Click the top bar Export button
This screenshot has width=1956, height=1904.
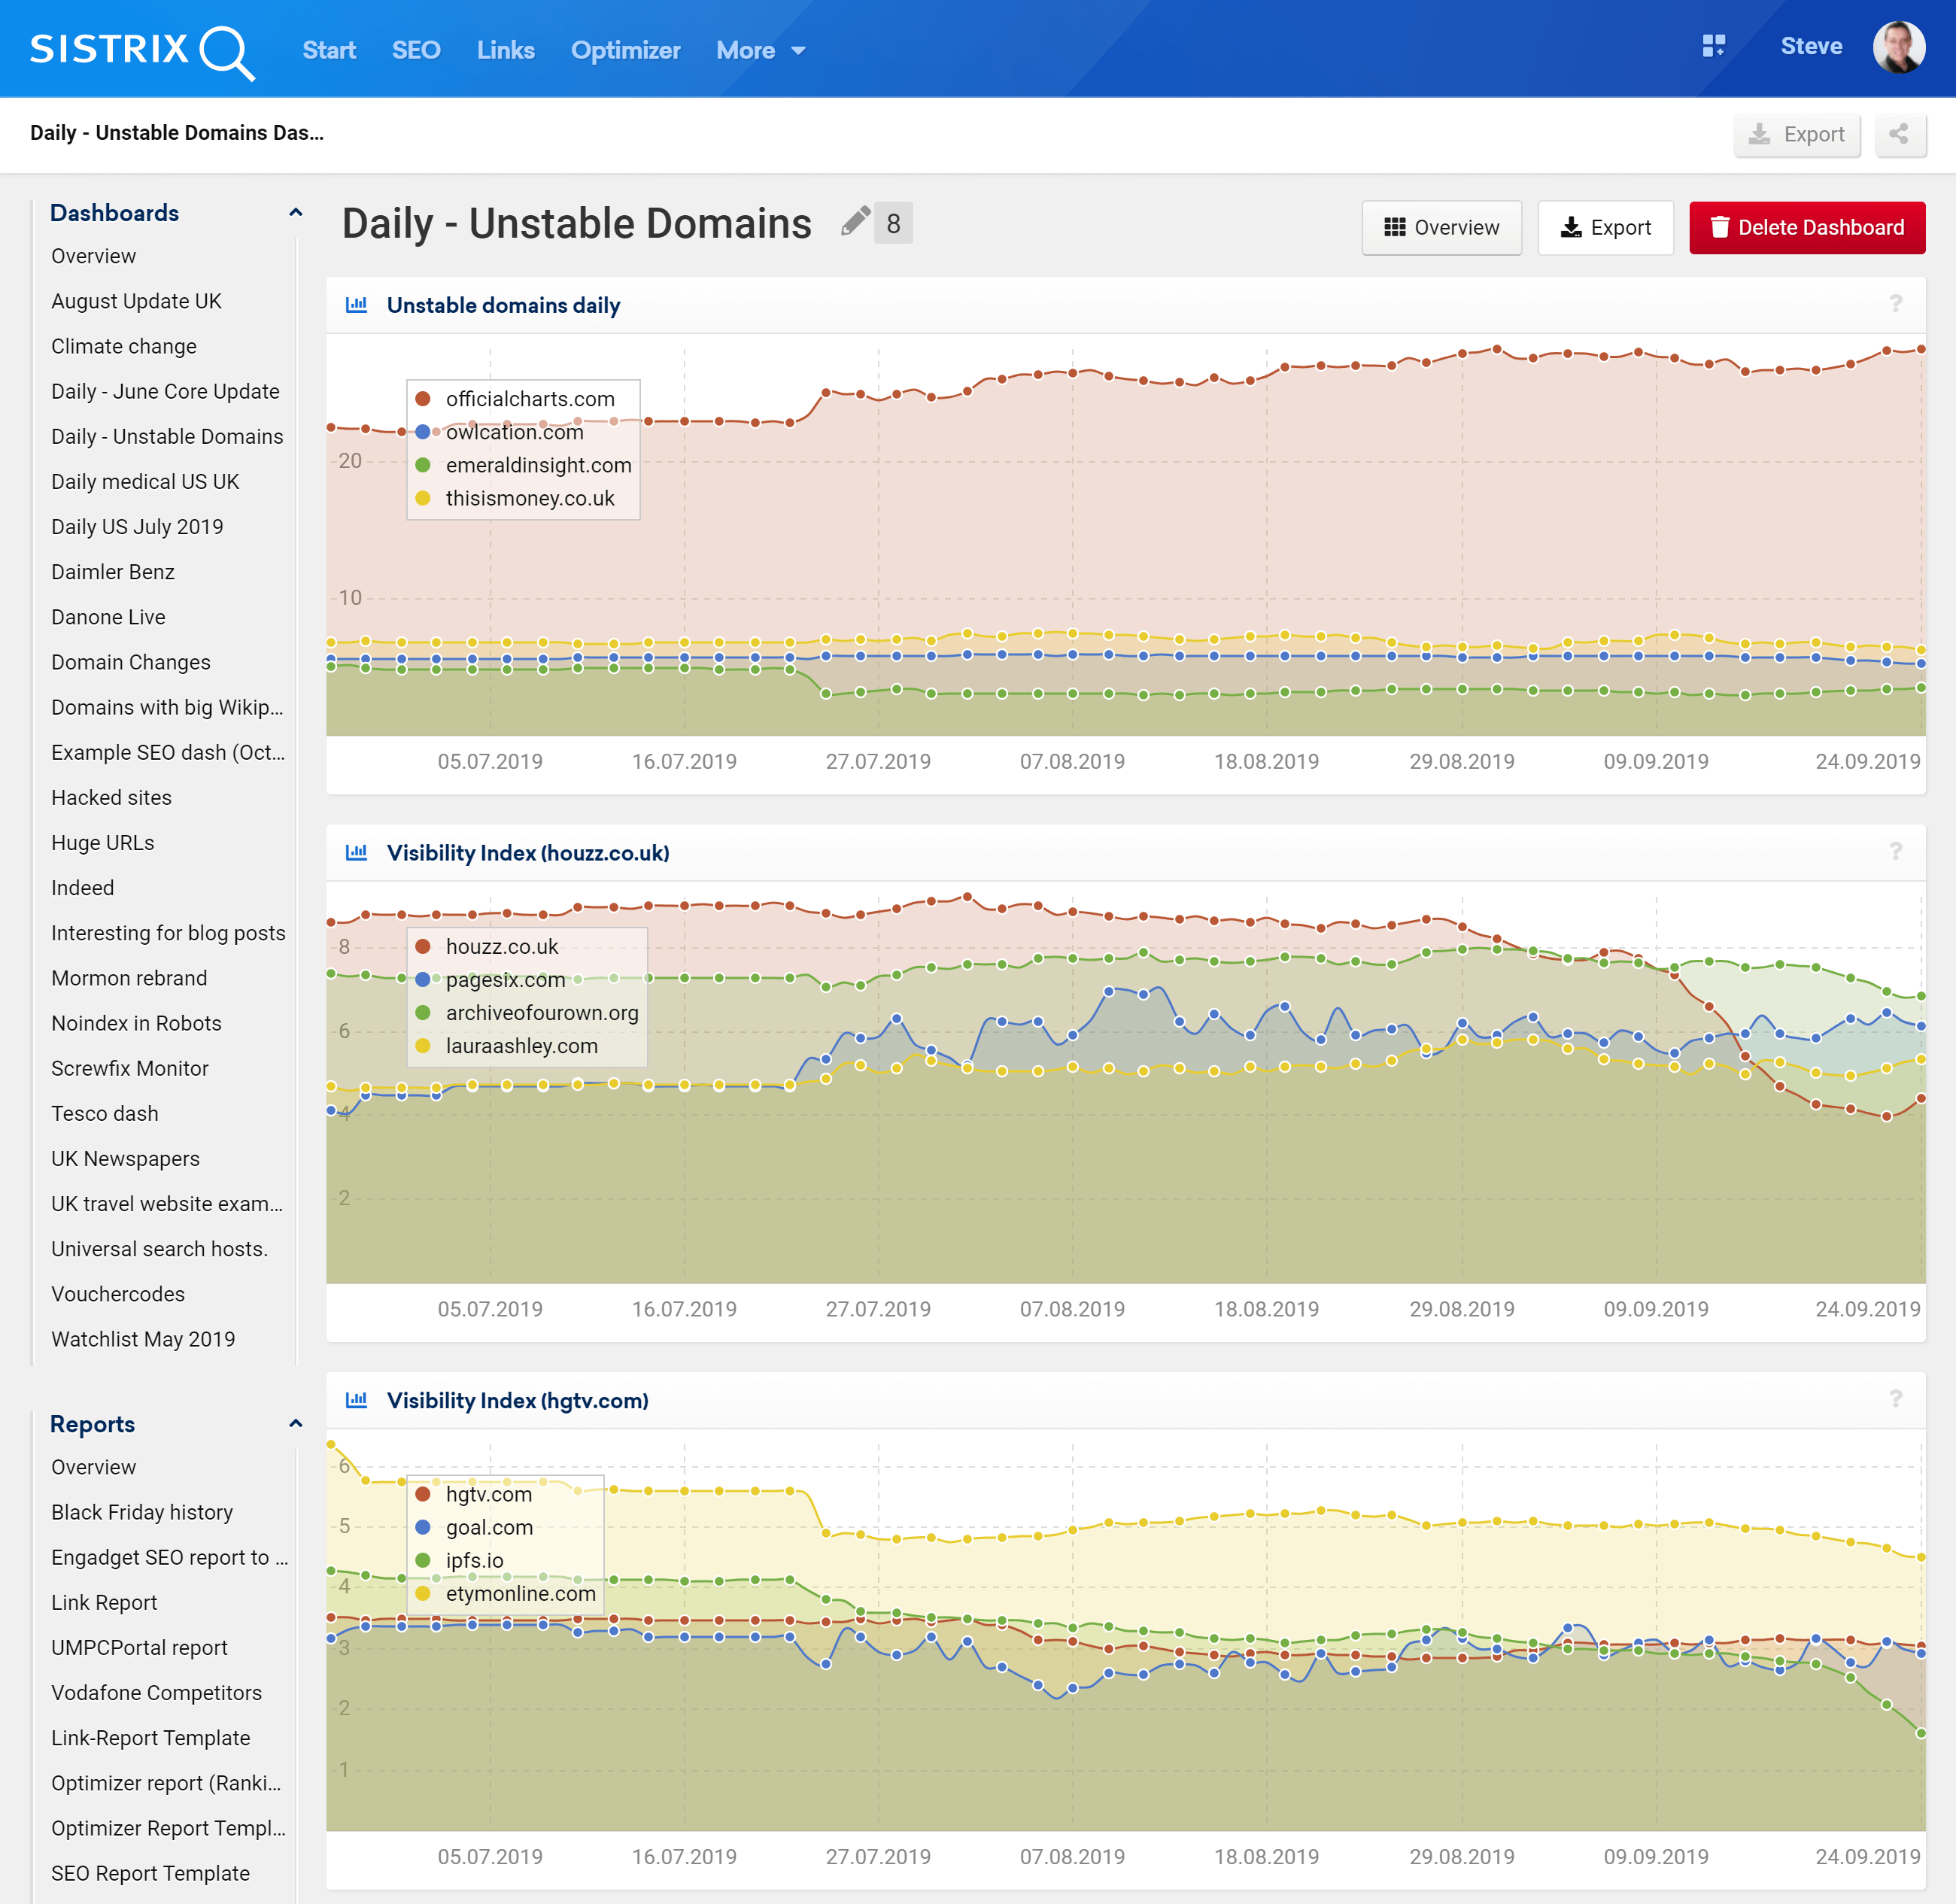(1796, 134)
